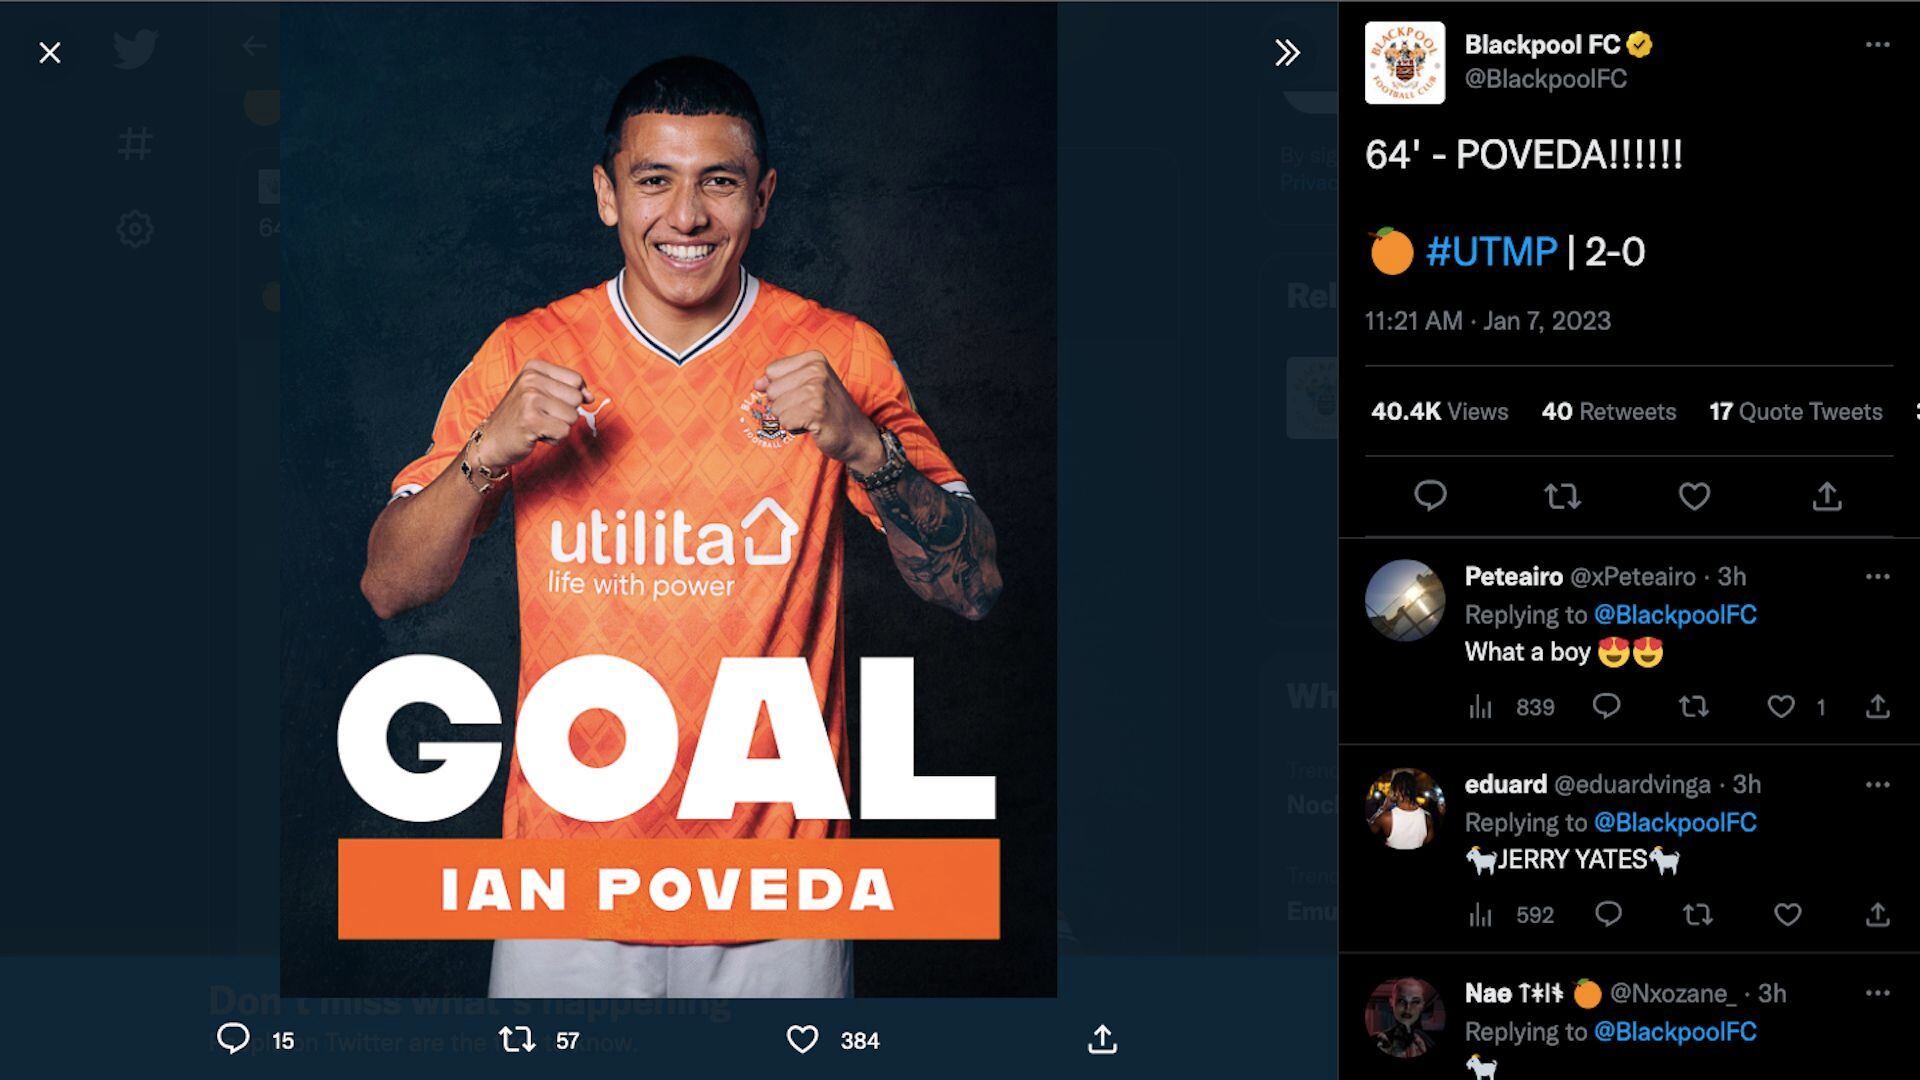The image size is (1920, 1080).
Task: Like the Blackpool FC tweet in the sidebar
Action: 1694,496
